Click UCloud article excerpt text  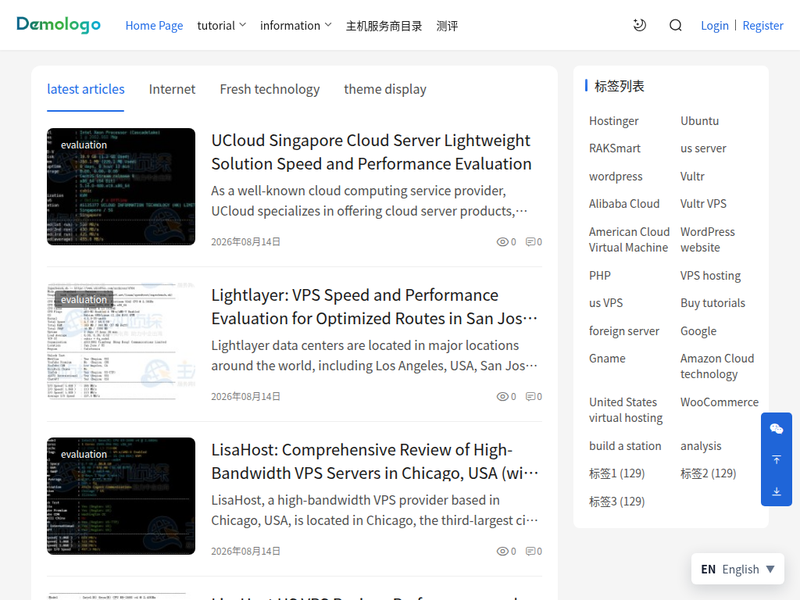pyautogui.click(x=369, y=201)
